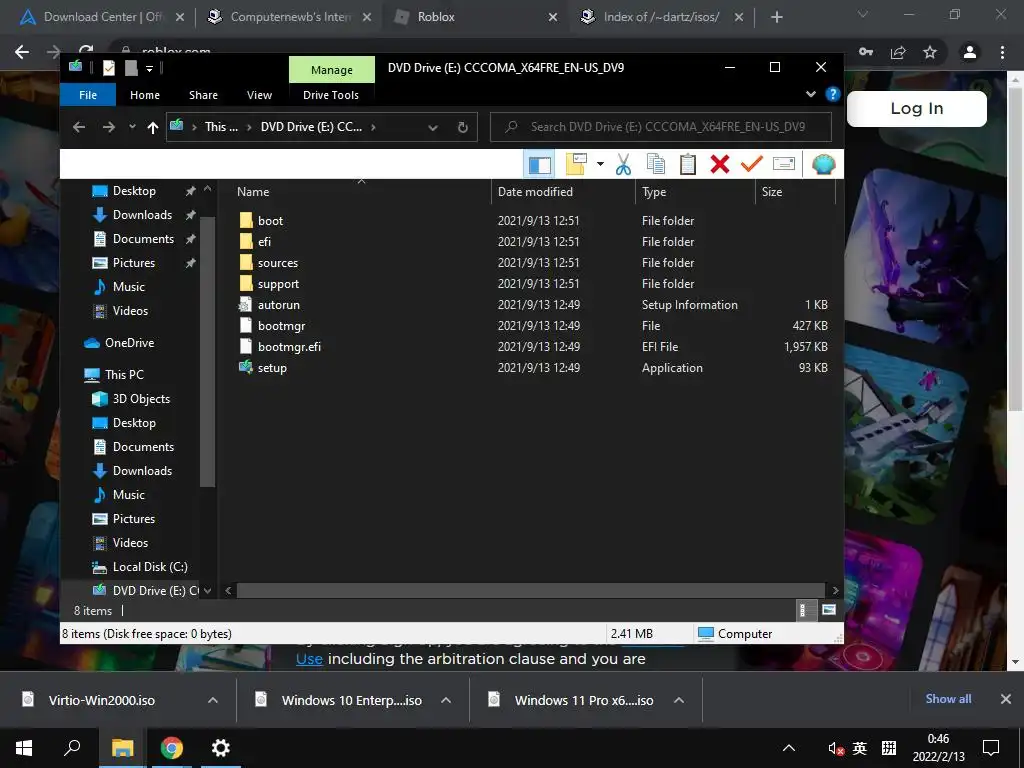Click the Classic Shell seashell settings icon
The width and height of the screenshot is (1024, 768).
click(x=824, y=165)
